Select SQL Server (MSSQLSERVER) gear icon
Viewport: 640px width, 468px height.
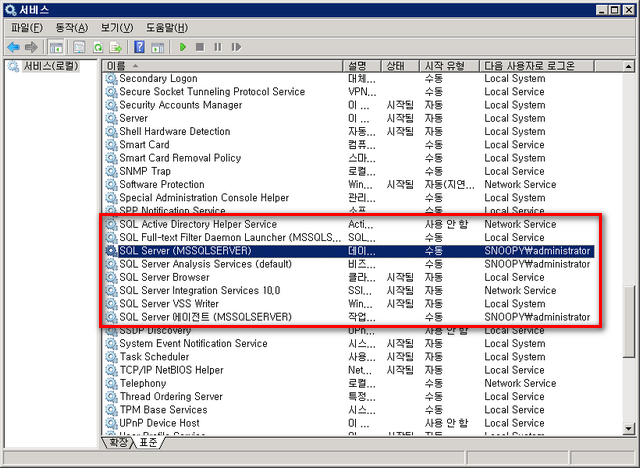point(111,251)
